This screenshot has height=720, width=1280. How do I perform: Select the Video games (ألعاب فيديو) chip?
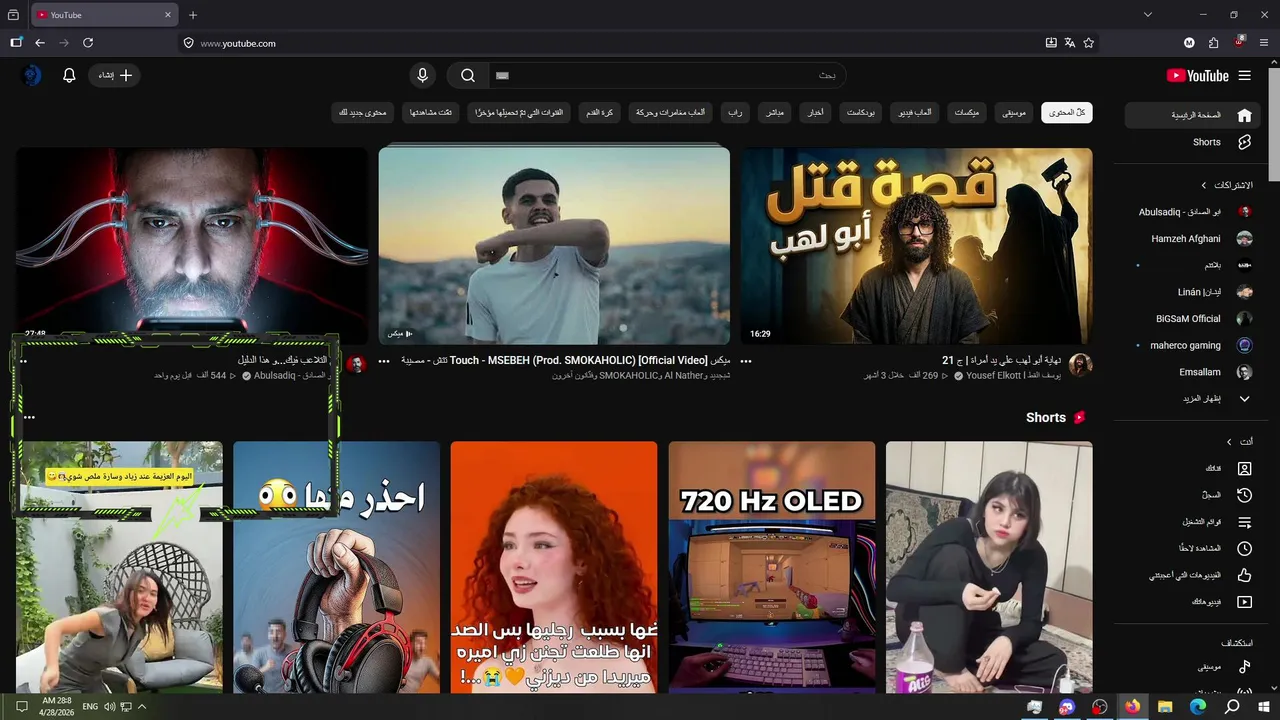click(x=913, y=113)
